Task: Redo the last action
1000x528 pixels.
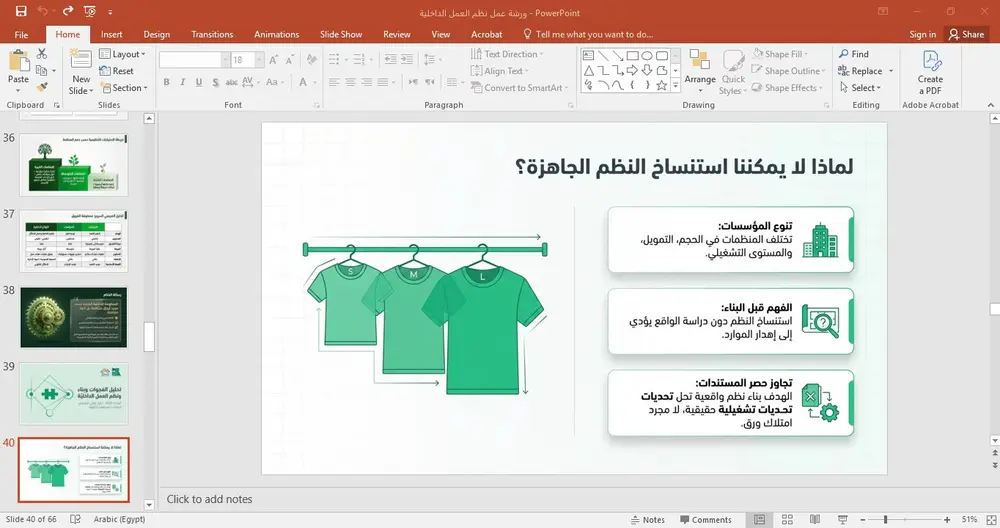Action: [67, 11]
